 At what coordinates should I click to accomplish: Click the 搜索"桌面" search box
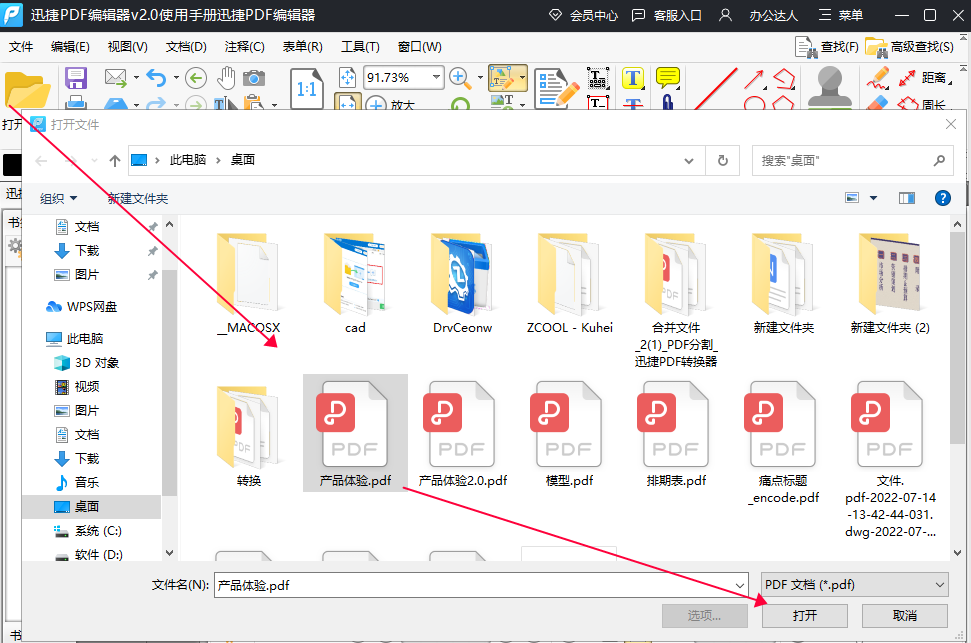pyautogui.click(x=852, y=161)
